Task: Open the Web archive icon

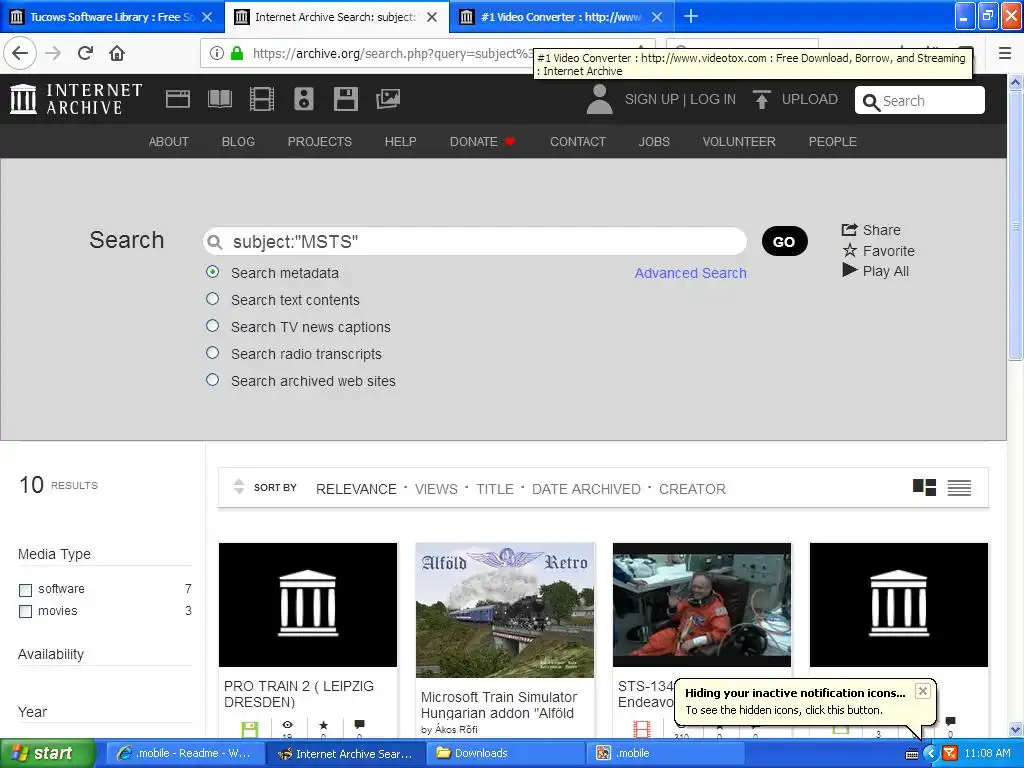Action: tap(178, 99)
